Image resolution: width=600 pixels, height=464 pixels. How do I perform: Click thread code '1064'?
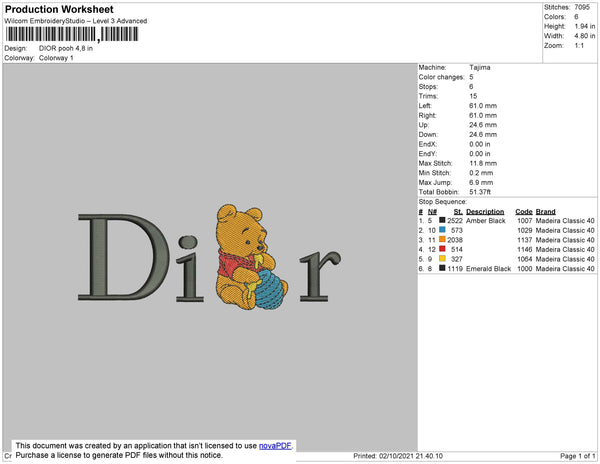(525, 259)
